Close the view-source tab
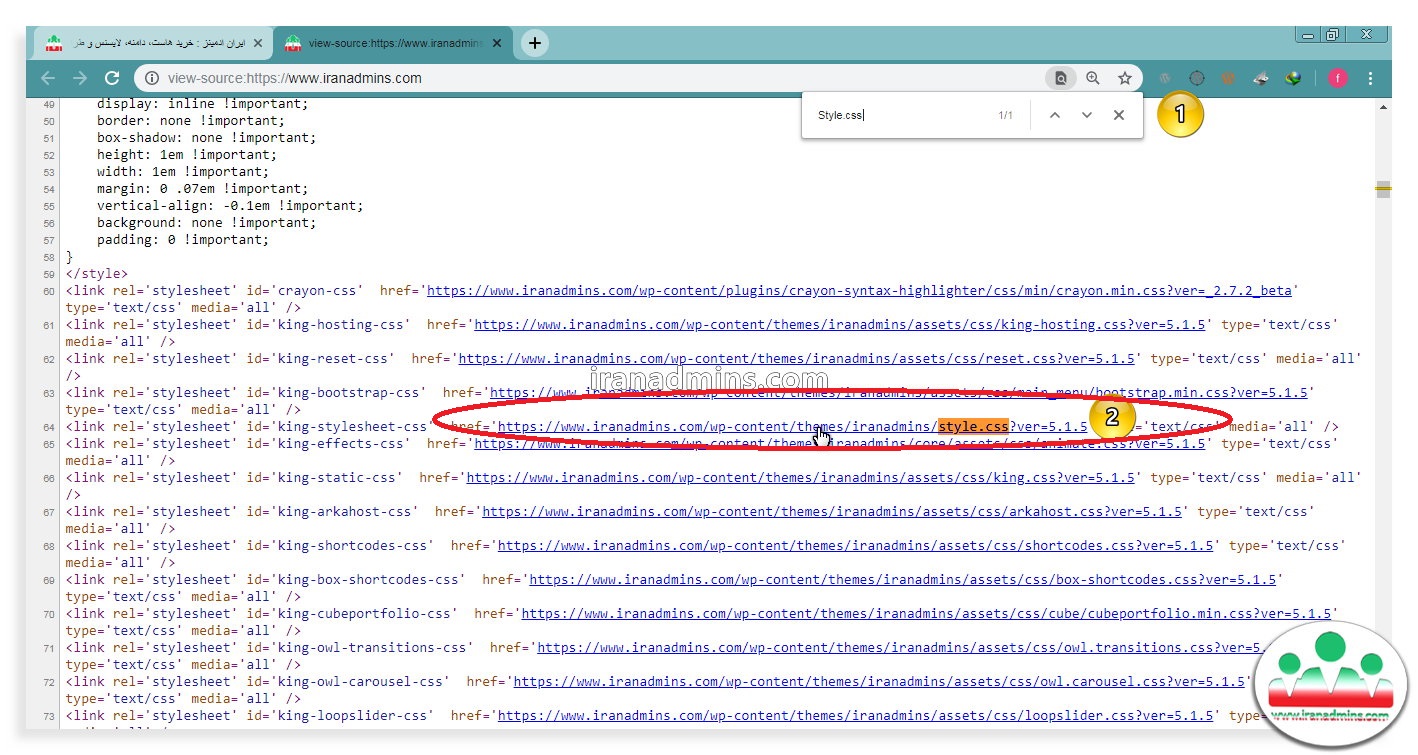This screenshot has width=1418, height=755. click(x=497, y=43)
